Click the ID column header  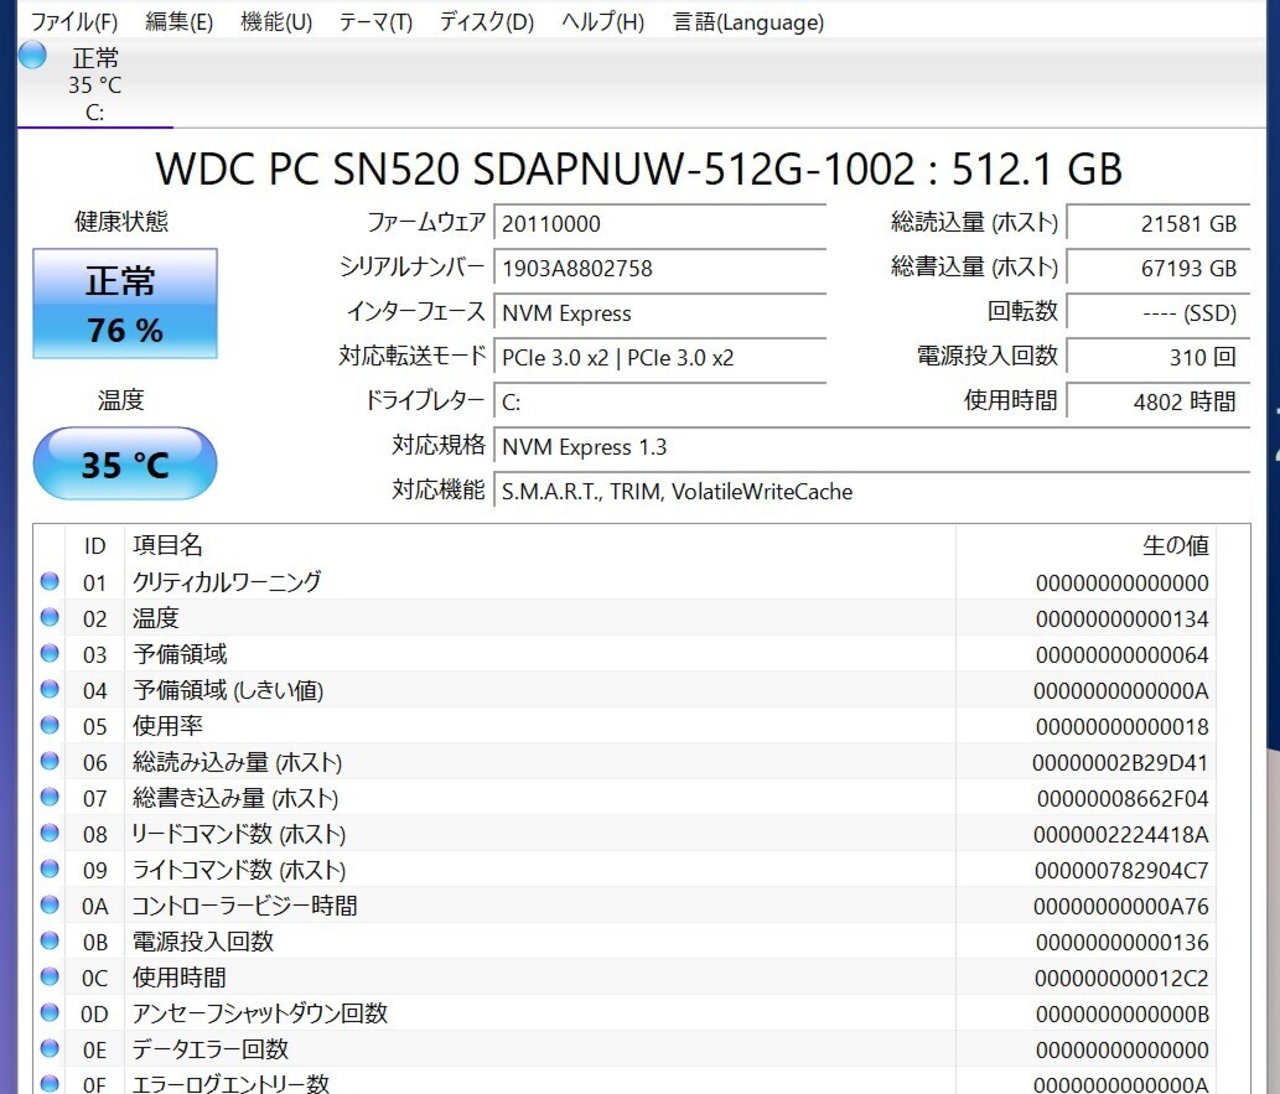pos(95,546)
